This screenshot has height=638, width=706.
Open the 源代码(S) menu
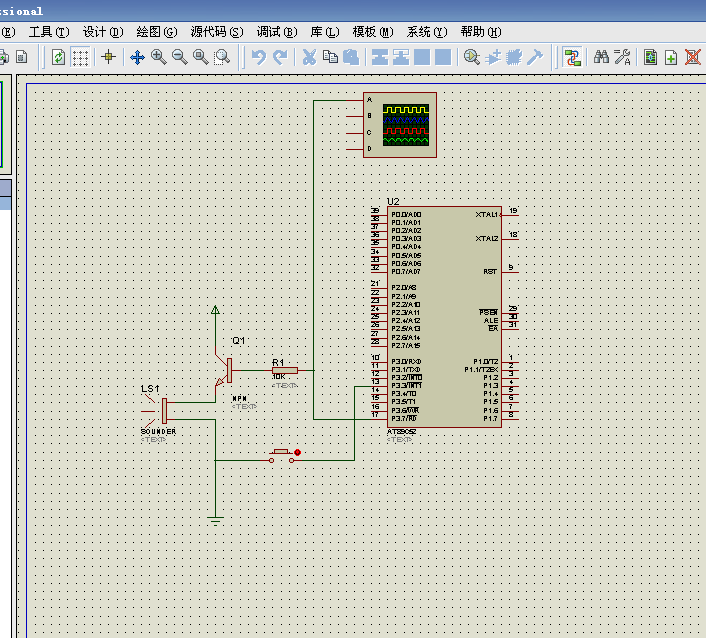tap(217, 32)
